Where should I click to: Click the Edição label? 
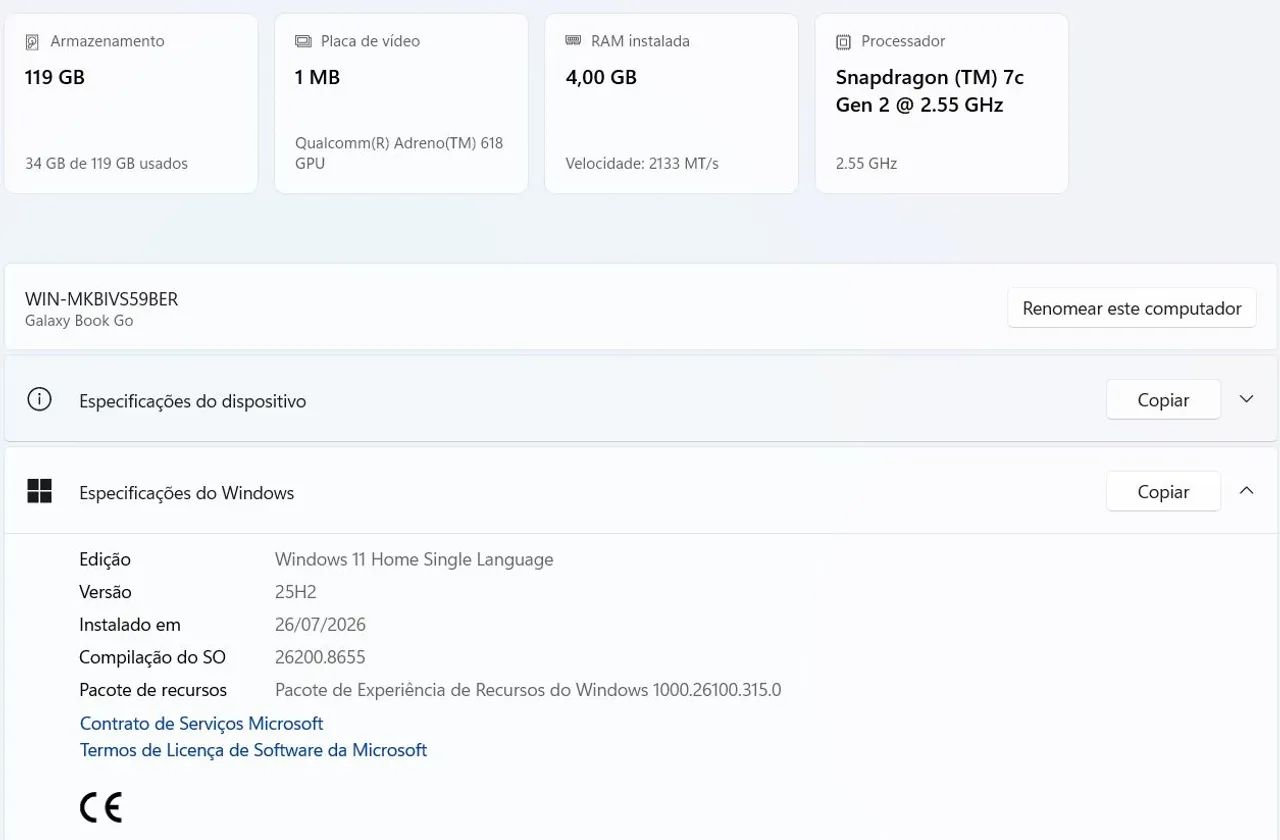[105, 560]
